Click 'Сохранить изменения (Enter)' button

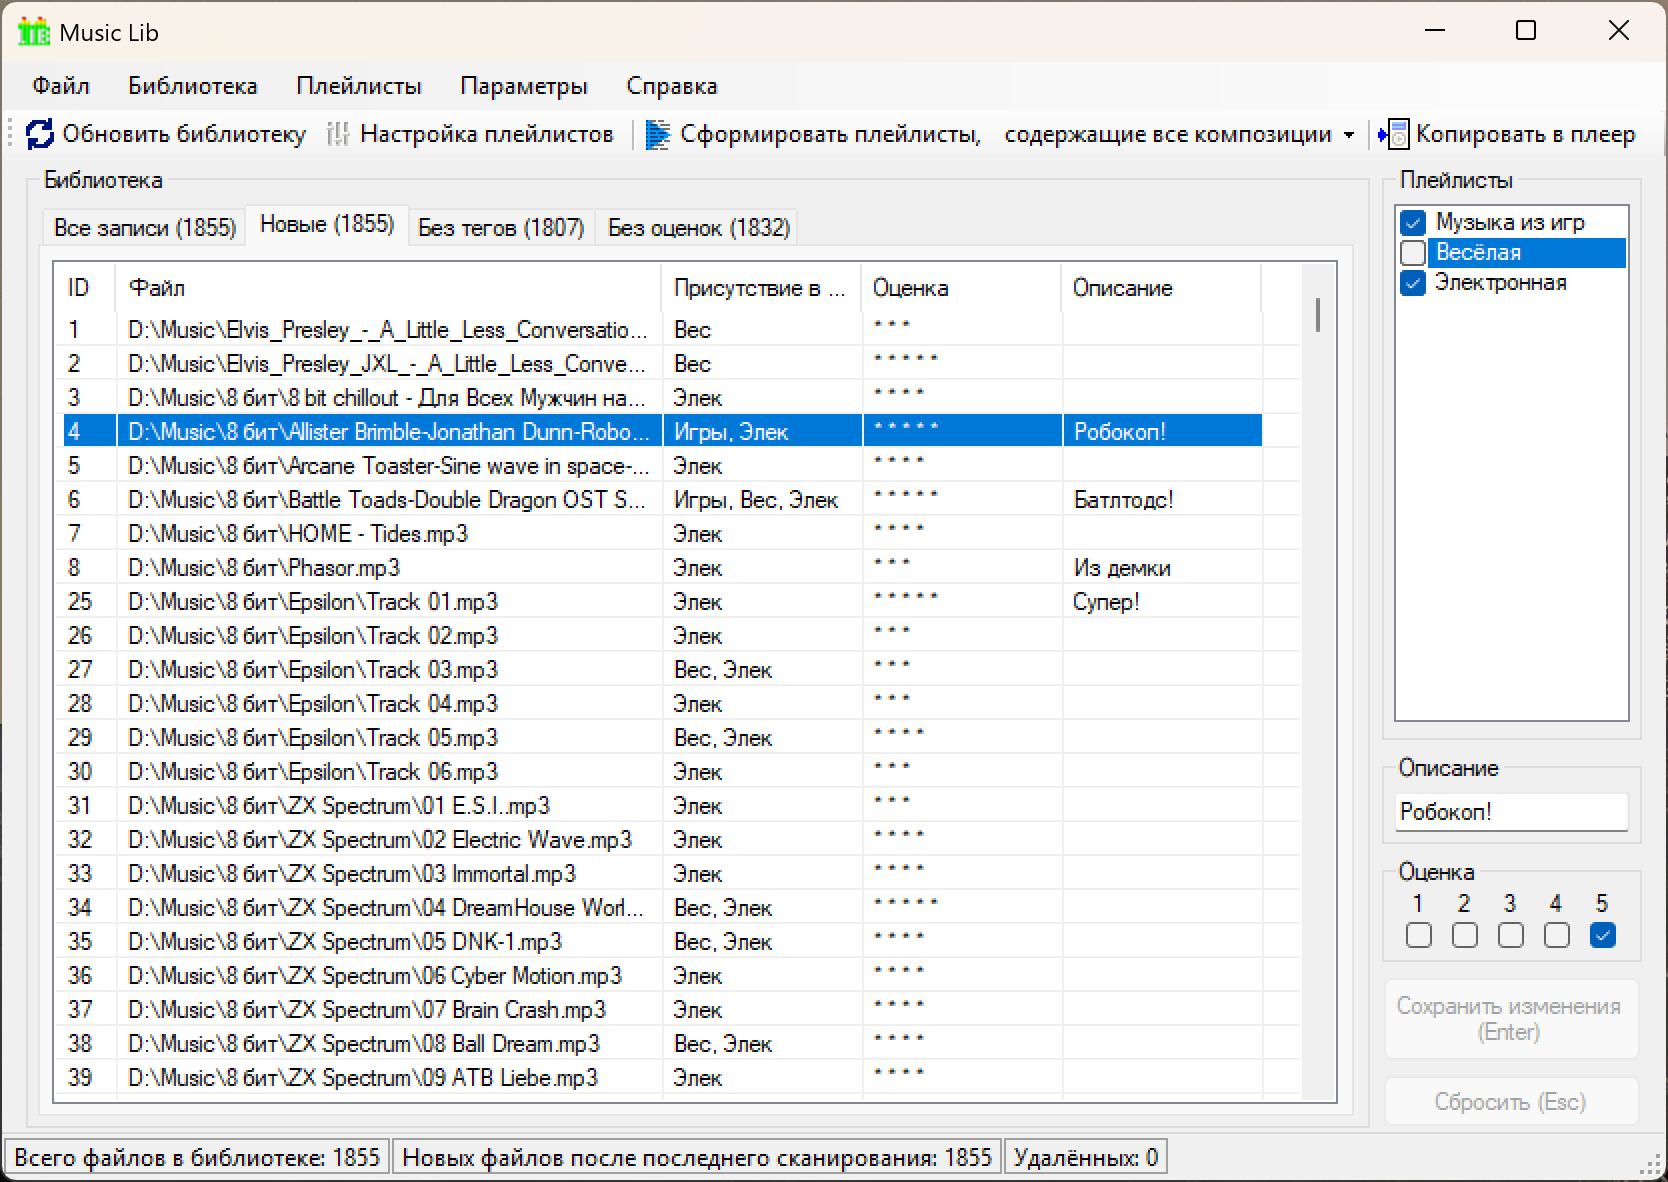click(1510, 1019)
